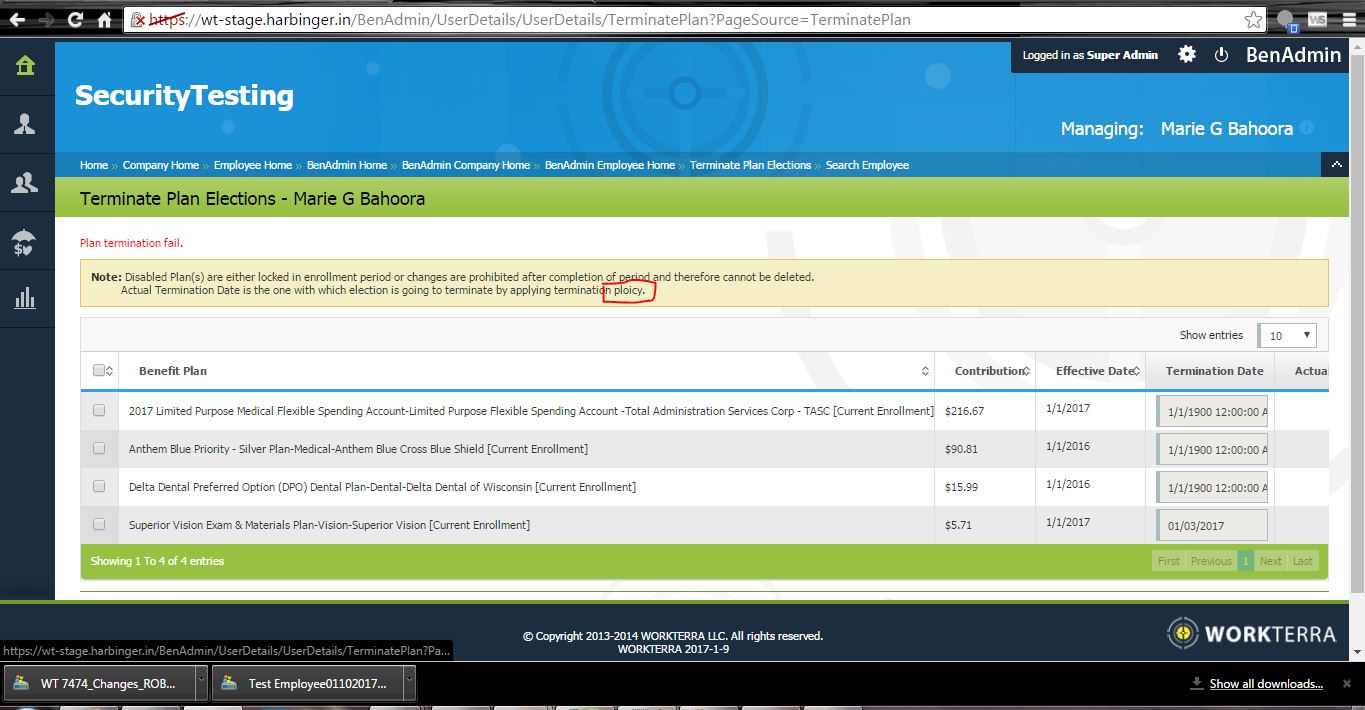Collapse the header with the arrow toggle

tap(1335, 165)
